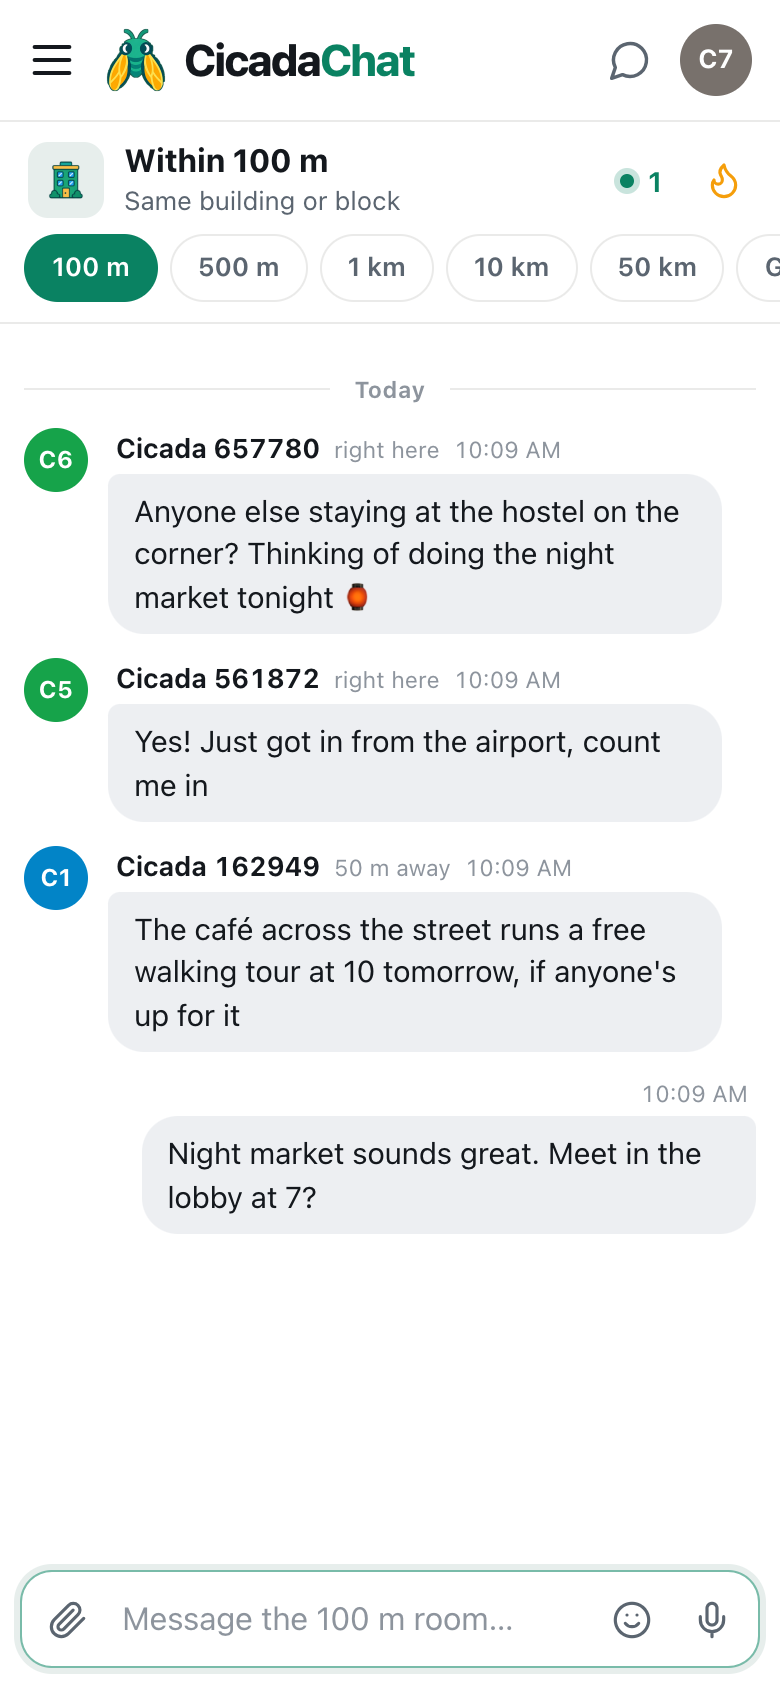Click your message about lobby at 7
Image resolution: width=780 pixels, height=1688 pixels.
point(449,1175)
